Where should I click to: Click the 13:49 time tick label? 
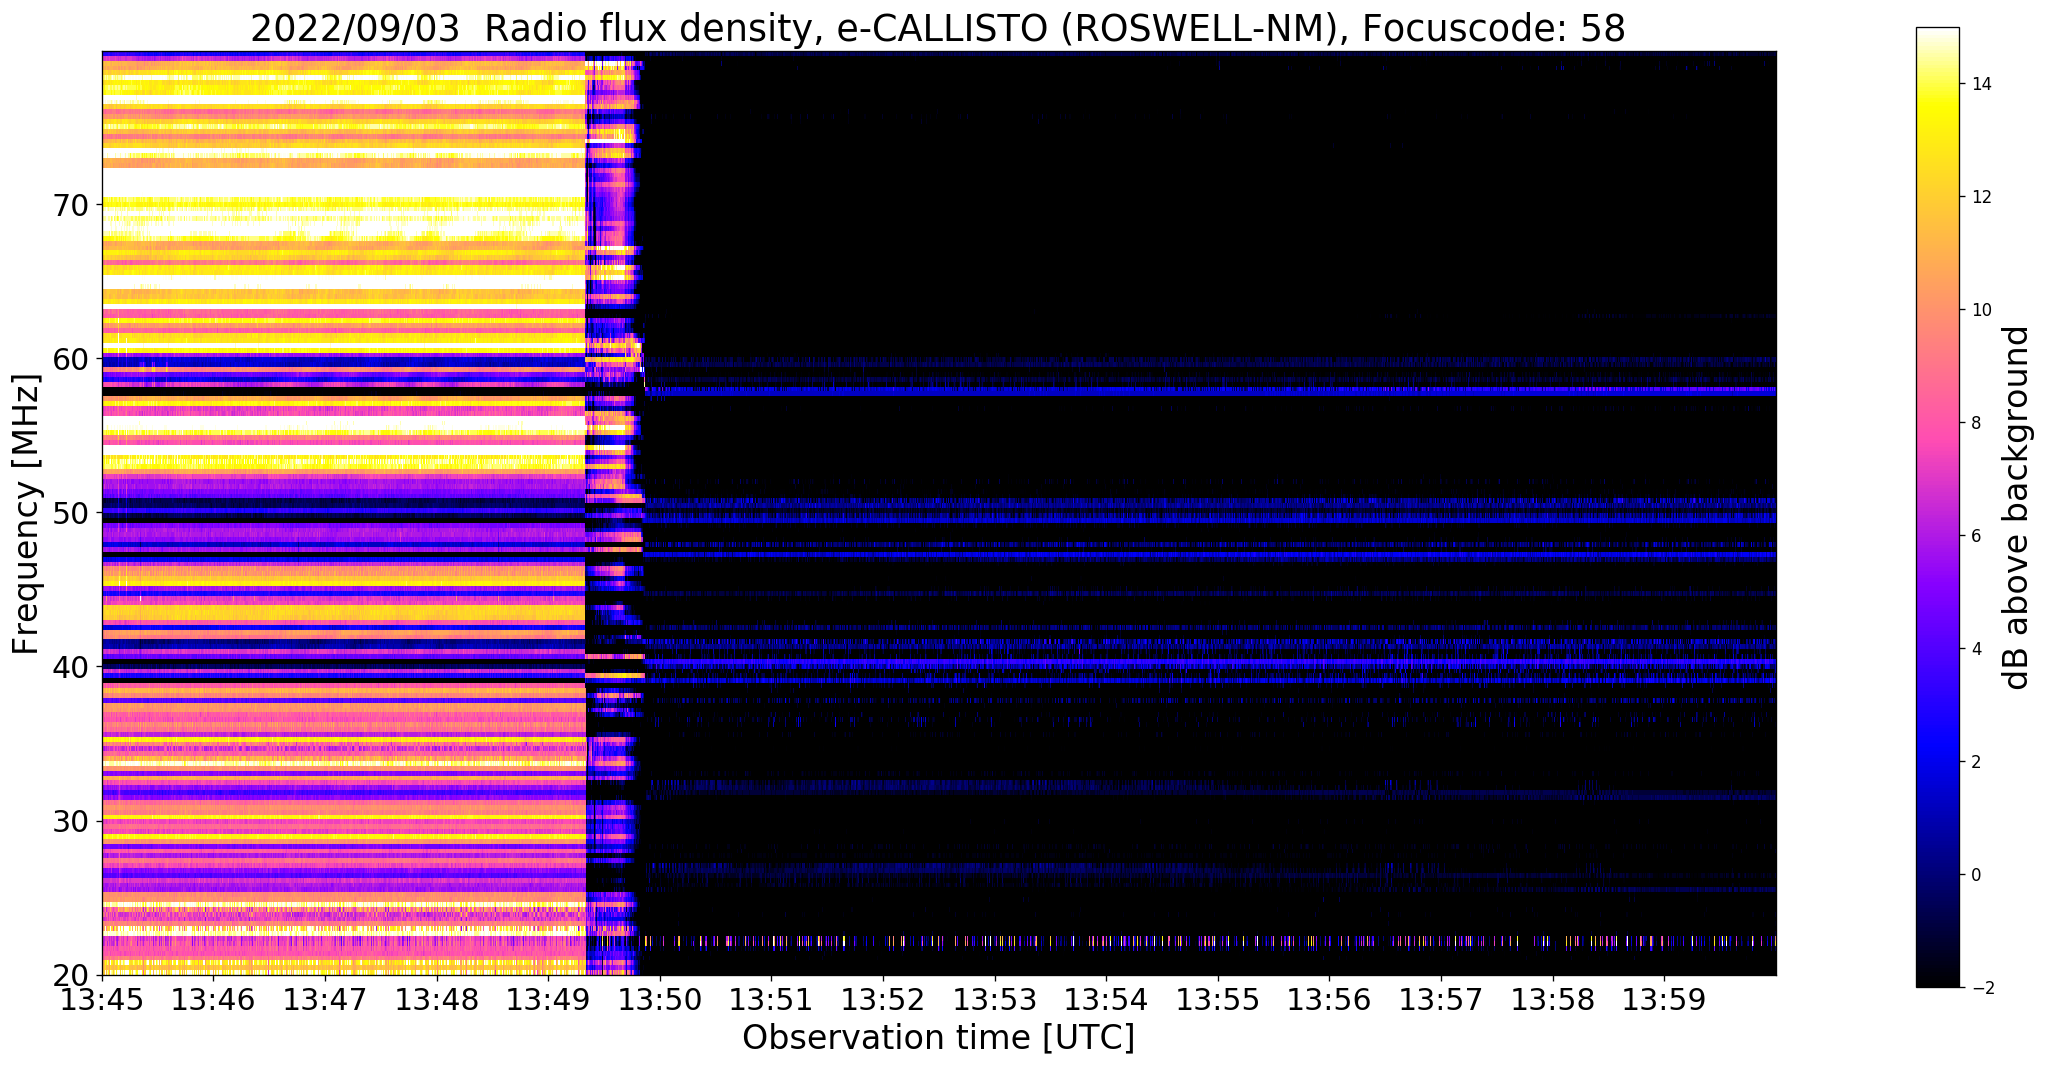[x=548, y=1000]
